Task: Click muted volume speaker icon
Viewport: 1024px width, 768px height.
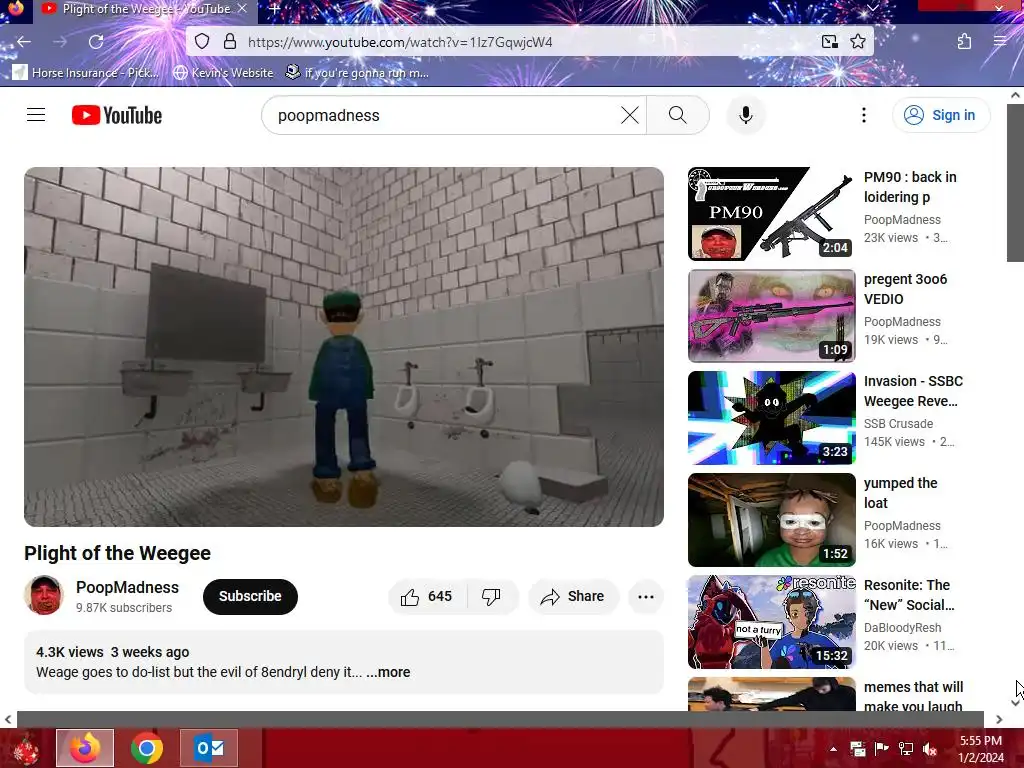Action: (x=930, y=749)
